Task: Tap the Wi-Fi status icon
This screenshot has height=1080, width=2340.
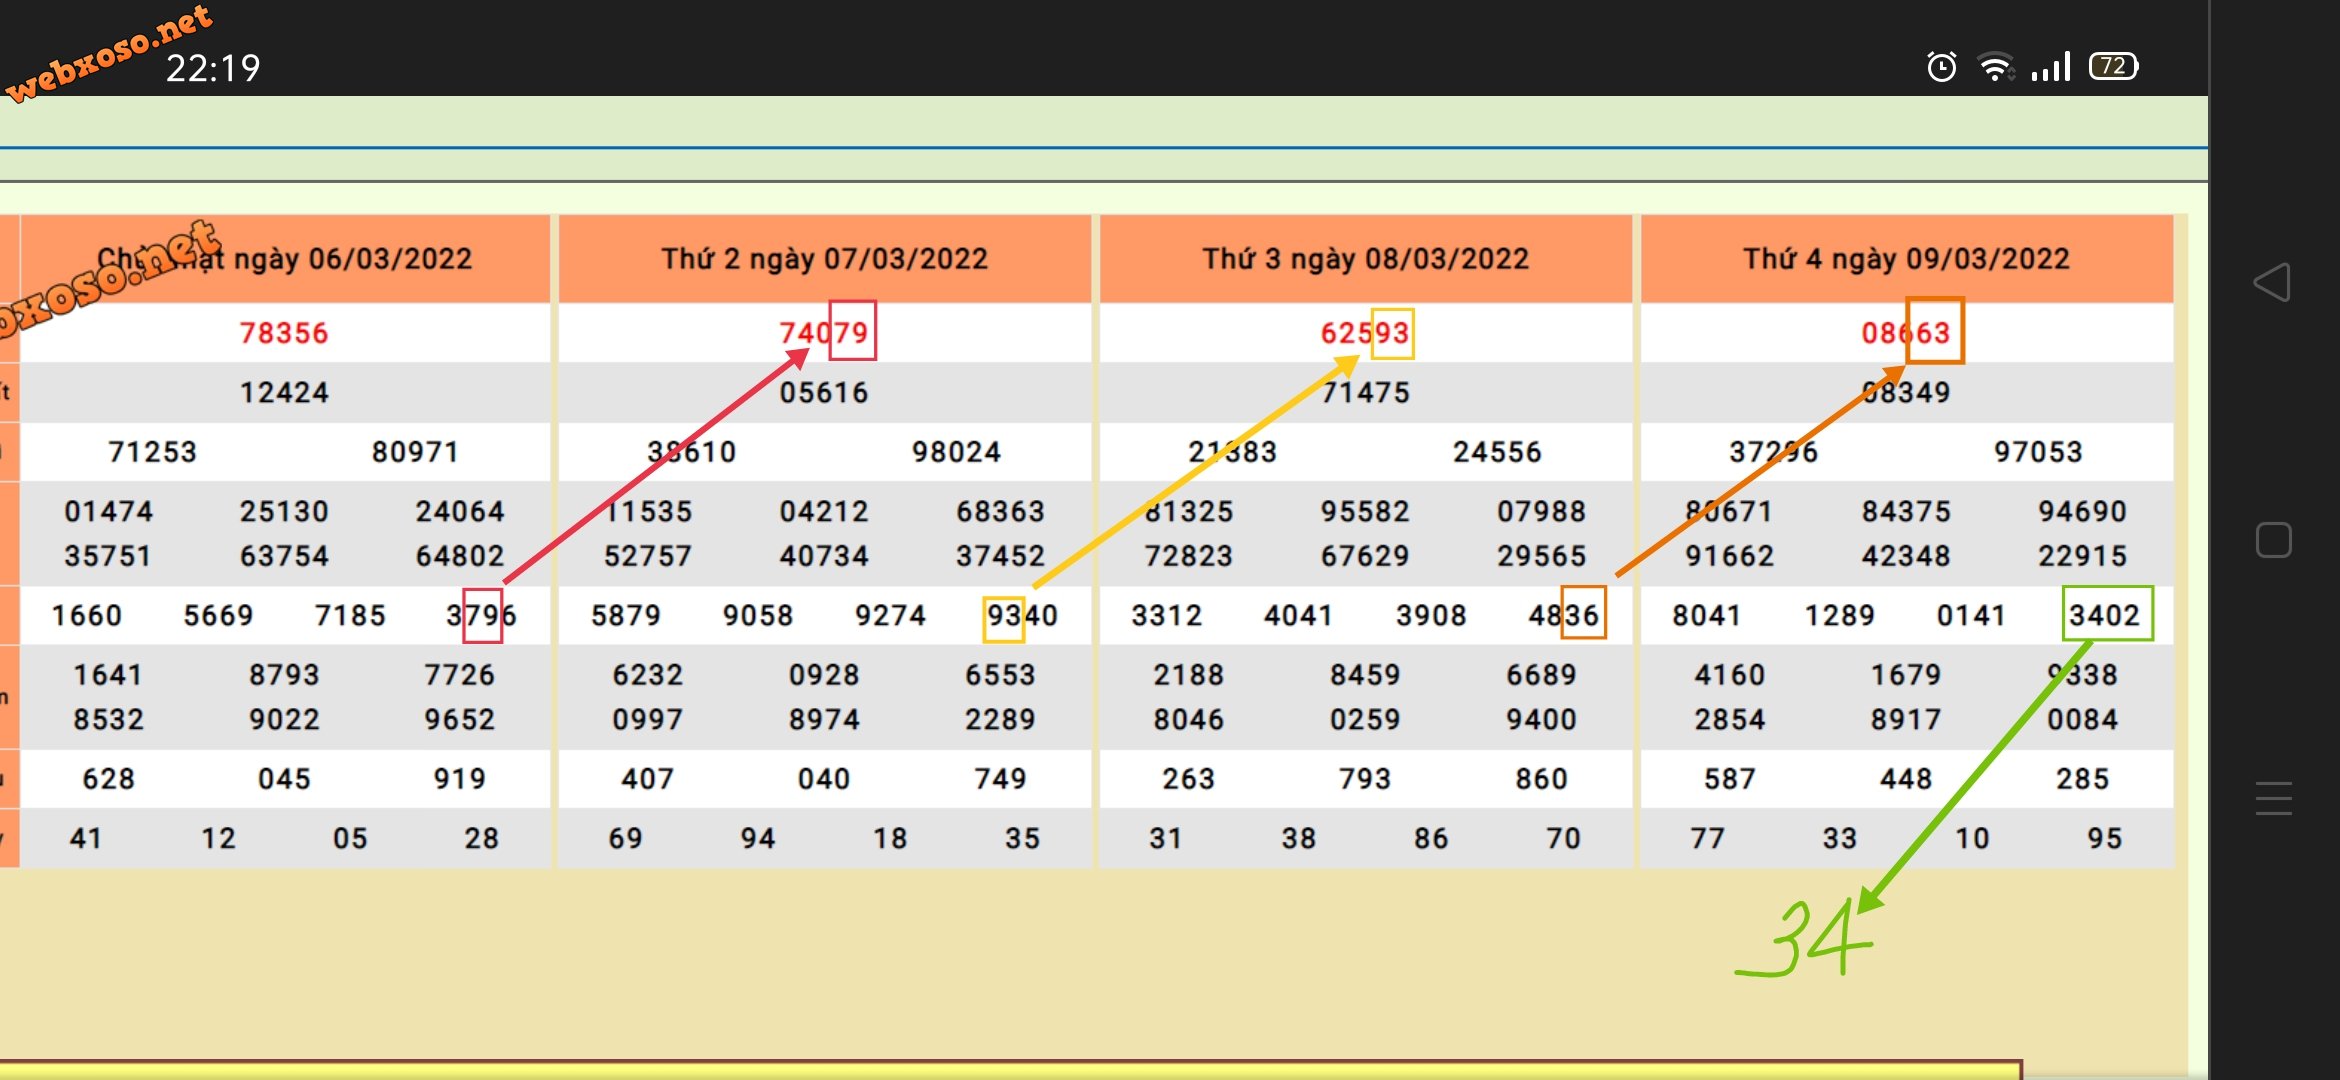Action: point(1996,67)
